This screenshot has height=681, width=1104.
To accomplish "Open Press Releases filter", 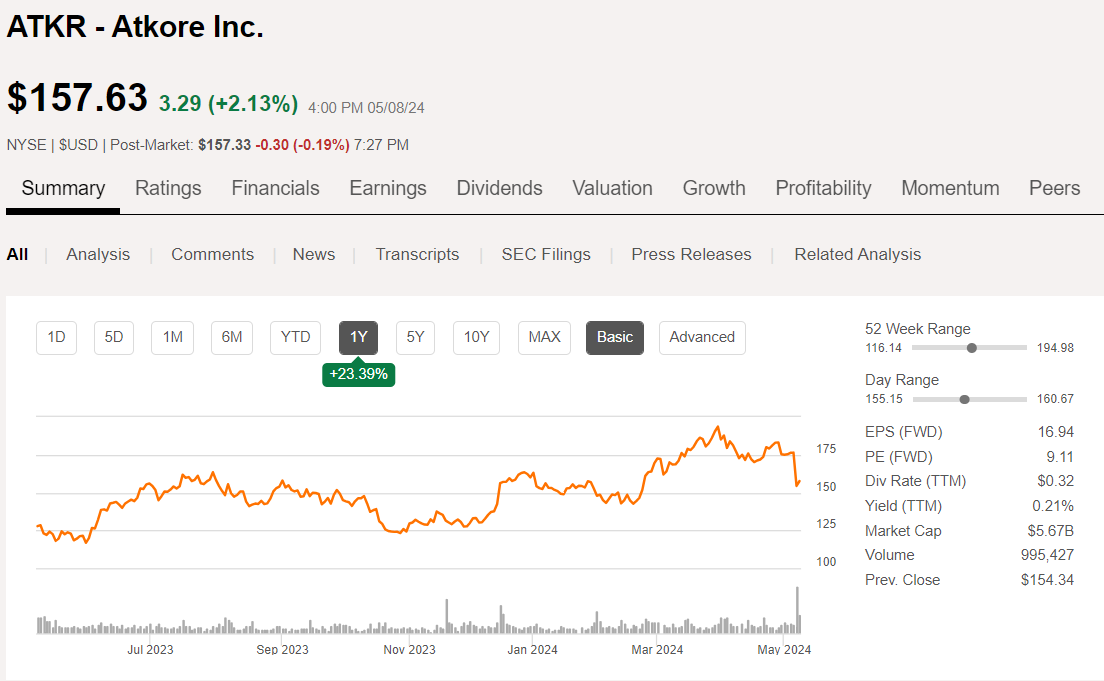I will (x=691, y=254).
